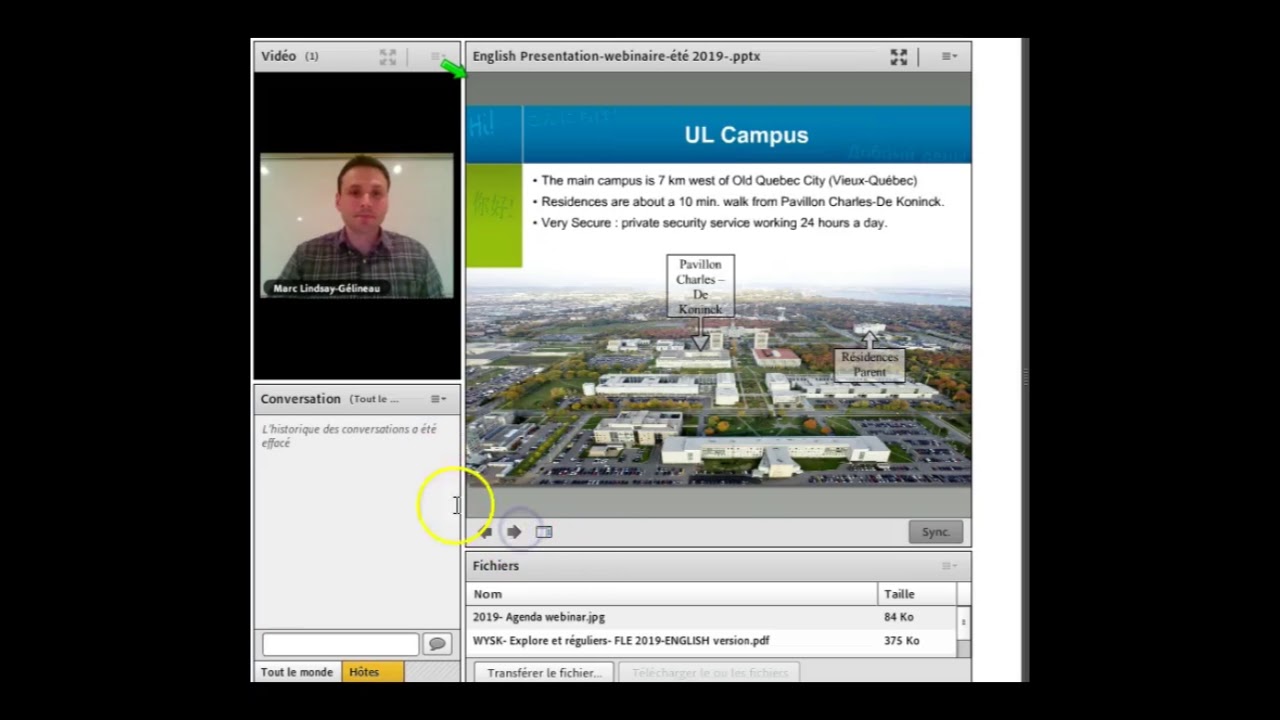The image size is (1280, 720).
Task: Open the Vidéo pod options menu
Action: click(x=437, y=57)
